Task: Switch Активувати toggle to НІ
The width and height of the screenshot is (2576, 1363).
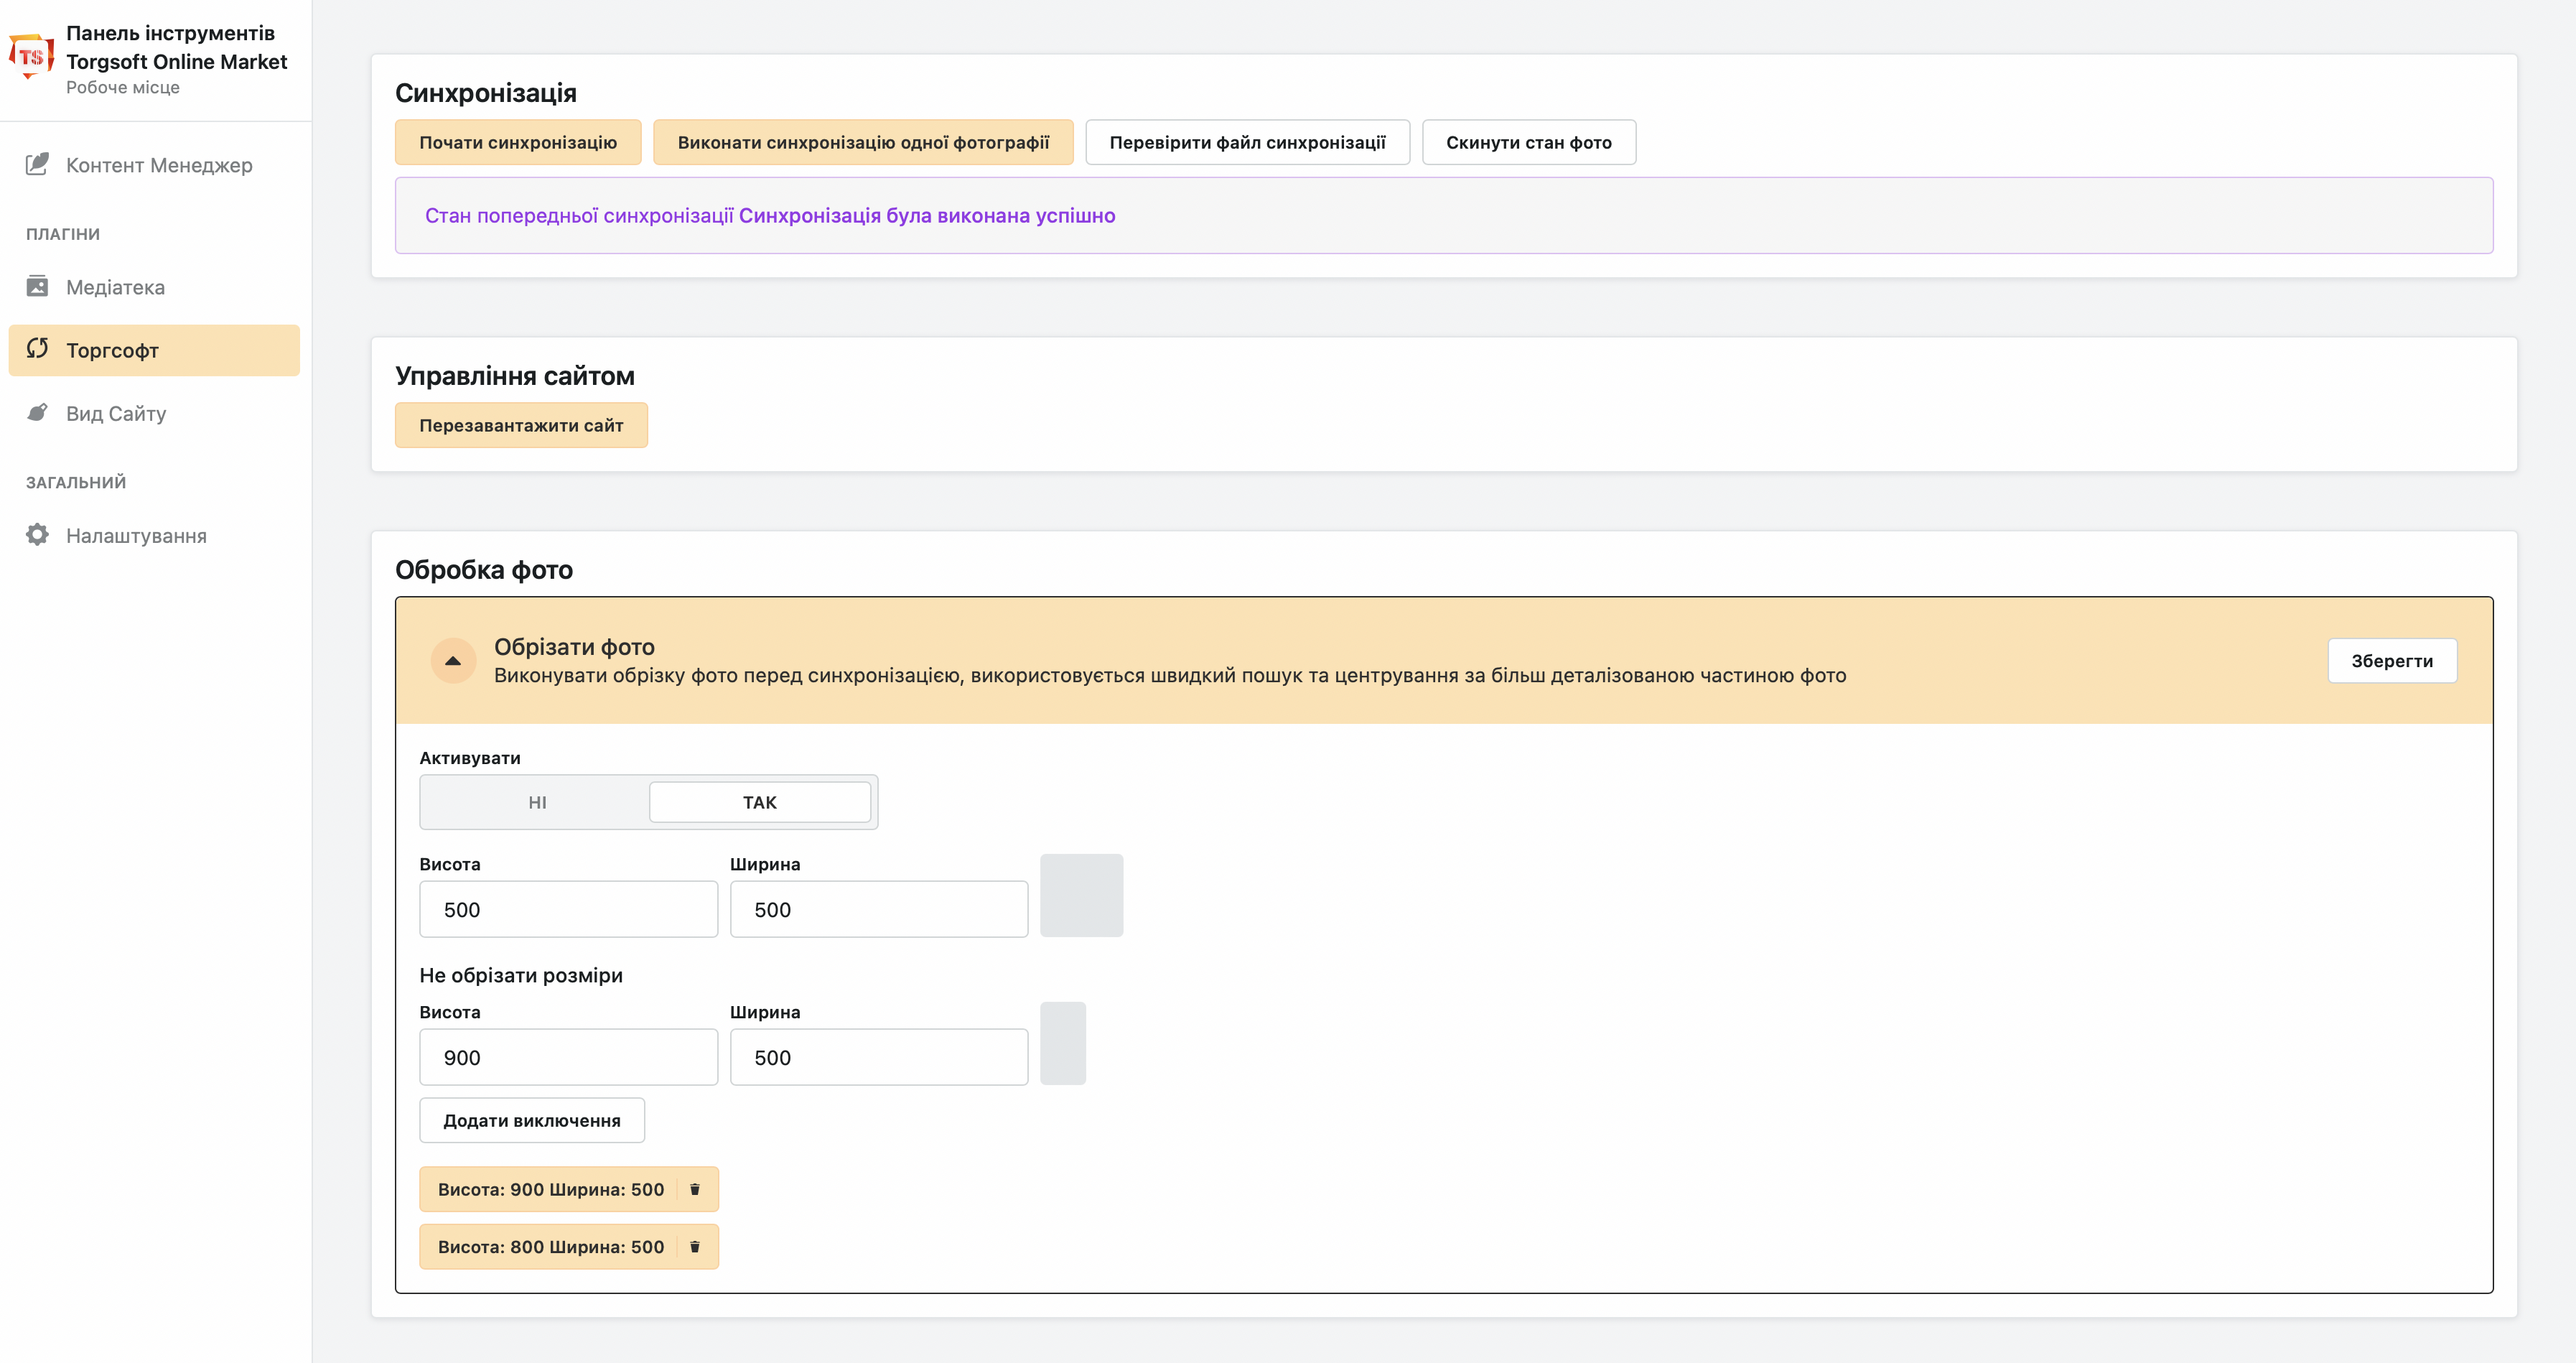Action: 537,802
